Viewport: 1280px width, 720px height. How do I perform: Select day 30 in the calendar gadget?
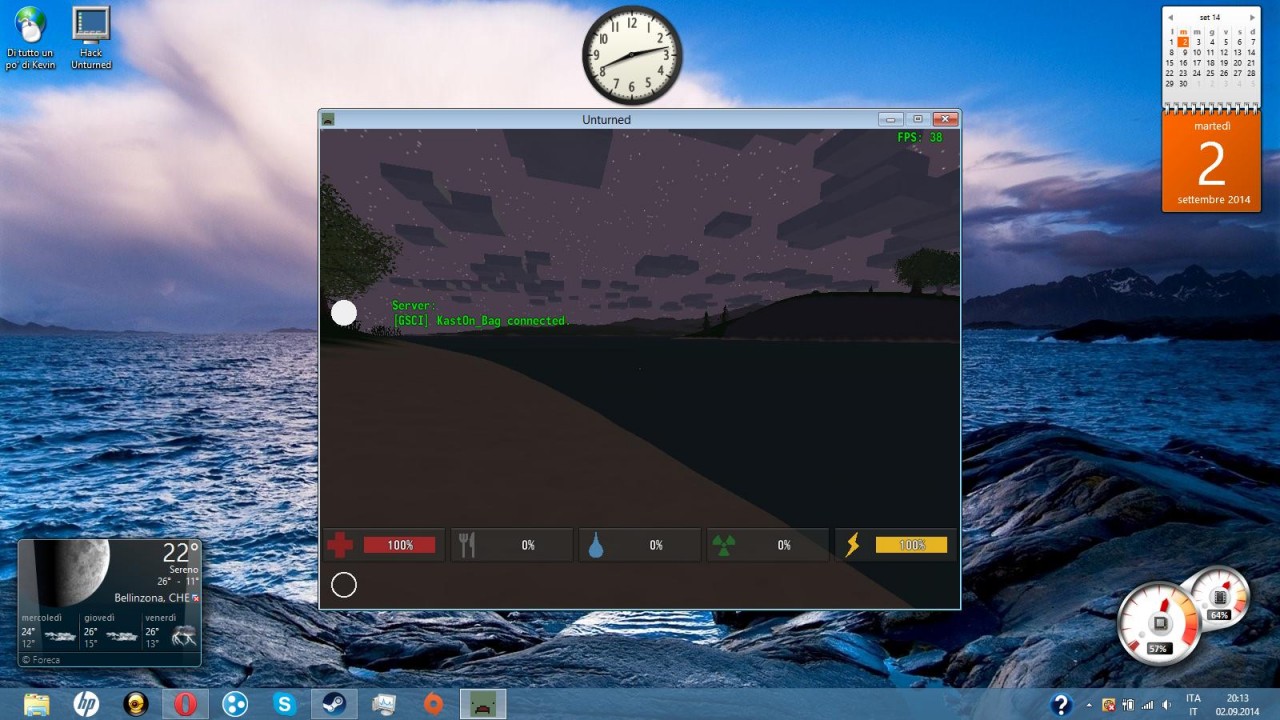click(1183, 84)
